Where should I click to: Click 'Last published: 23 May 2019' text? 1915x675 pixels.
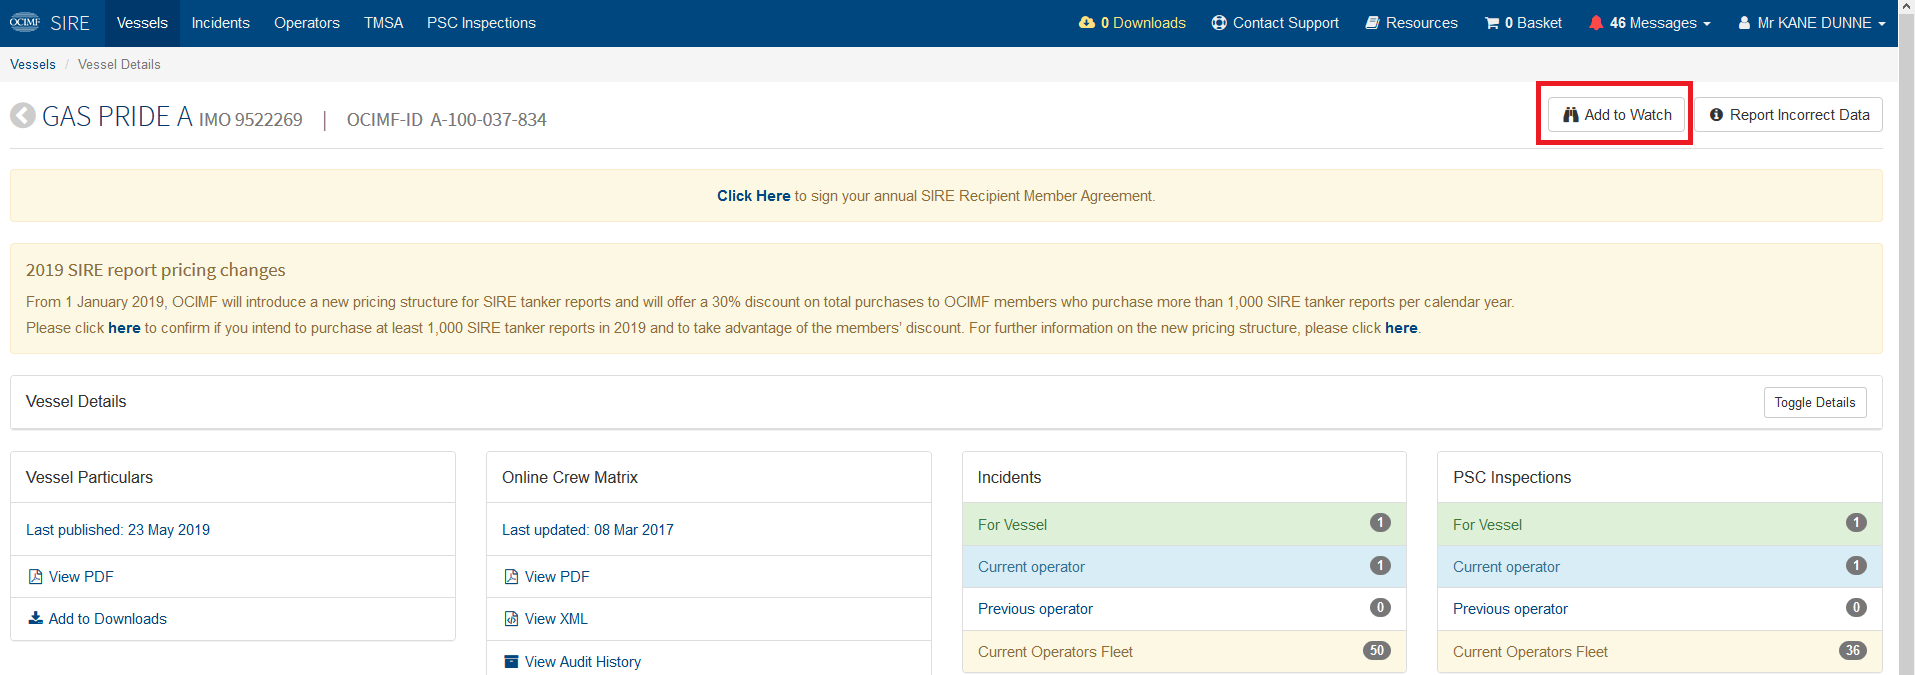pyautogui.click(x=118, y=530)
